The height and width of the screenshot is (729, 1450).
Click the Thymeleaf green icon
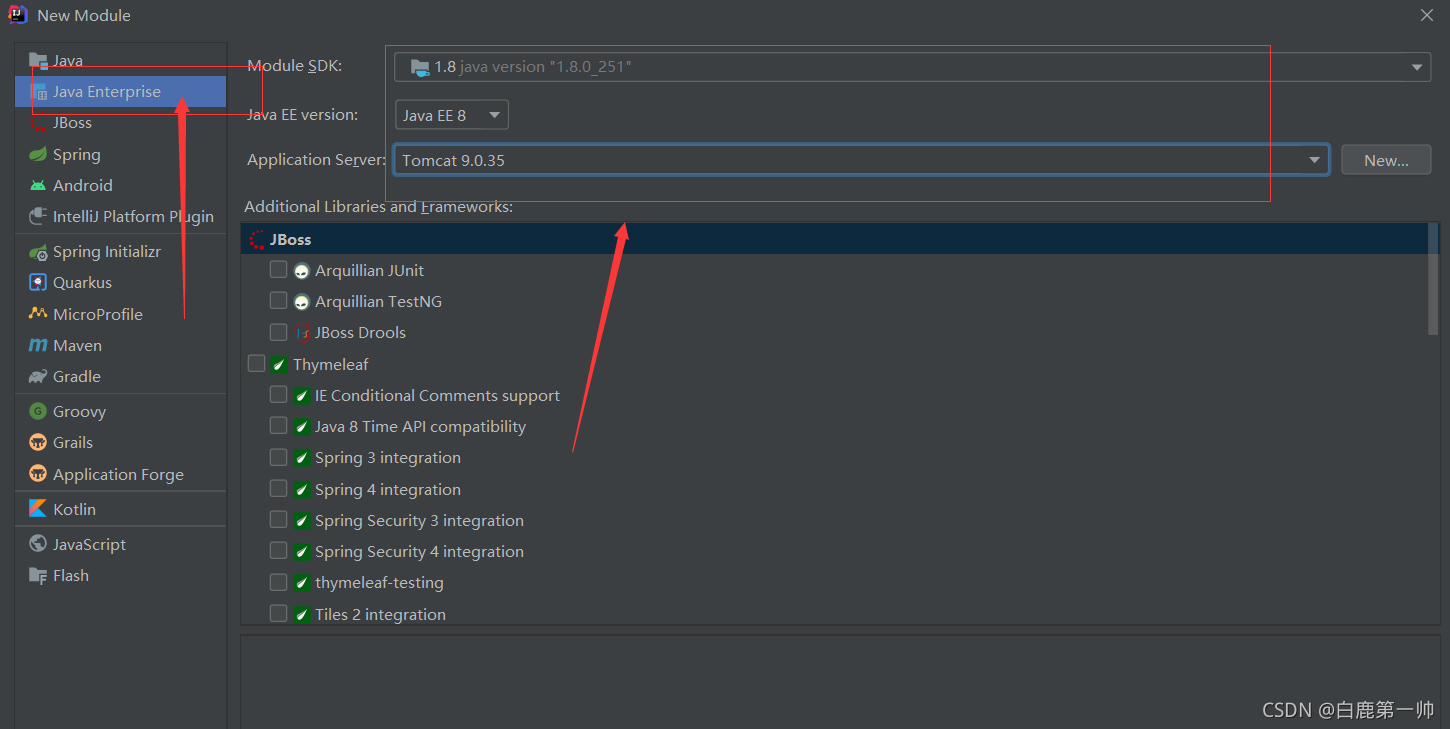(x=279, y=364)
